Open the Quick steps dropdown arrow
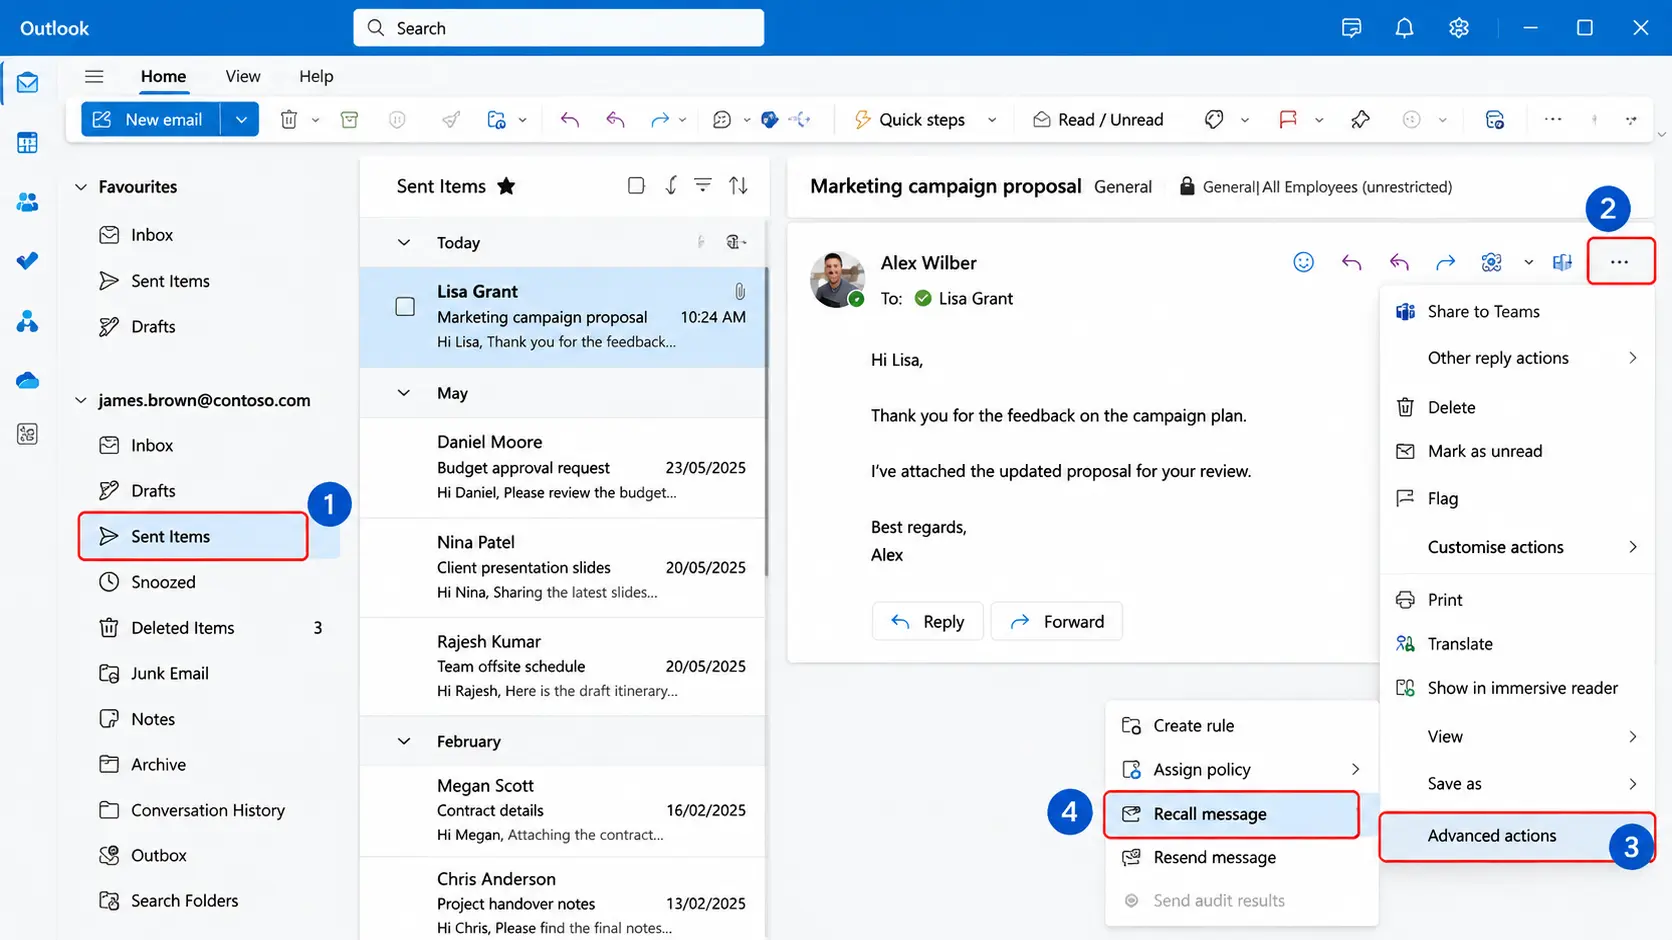 click(x=992, y=120)
